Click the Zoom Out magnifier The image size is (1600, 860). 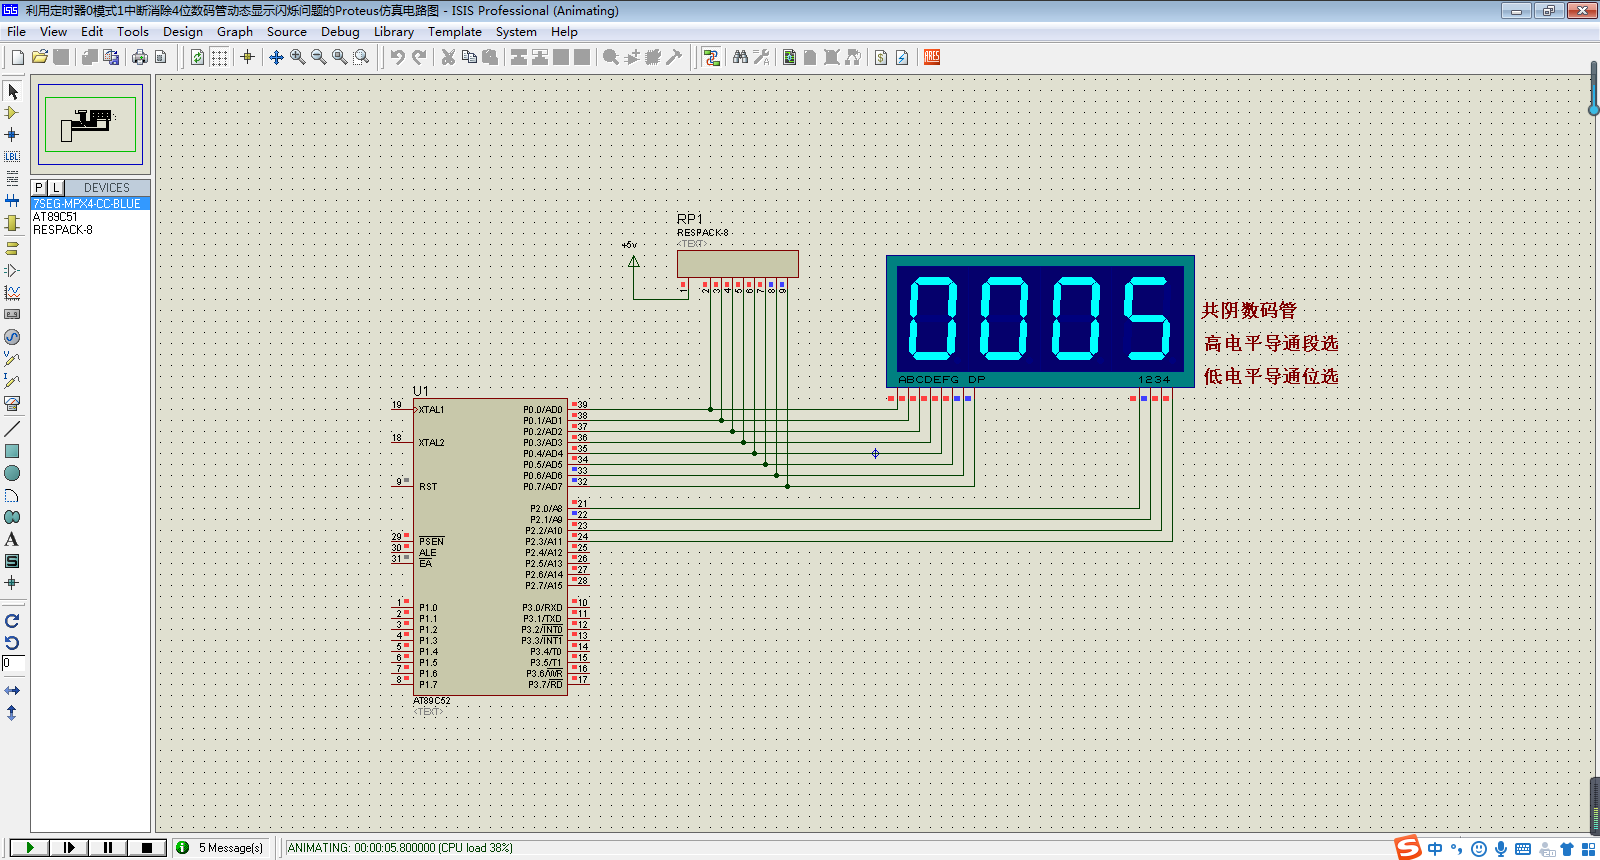(318, 57)
